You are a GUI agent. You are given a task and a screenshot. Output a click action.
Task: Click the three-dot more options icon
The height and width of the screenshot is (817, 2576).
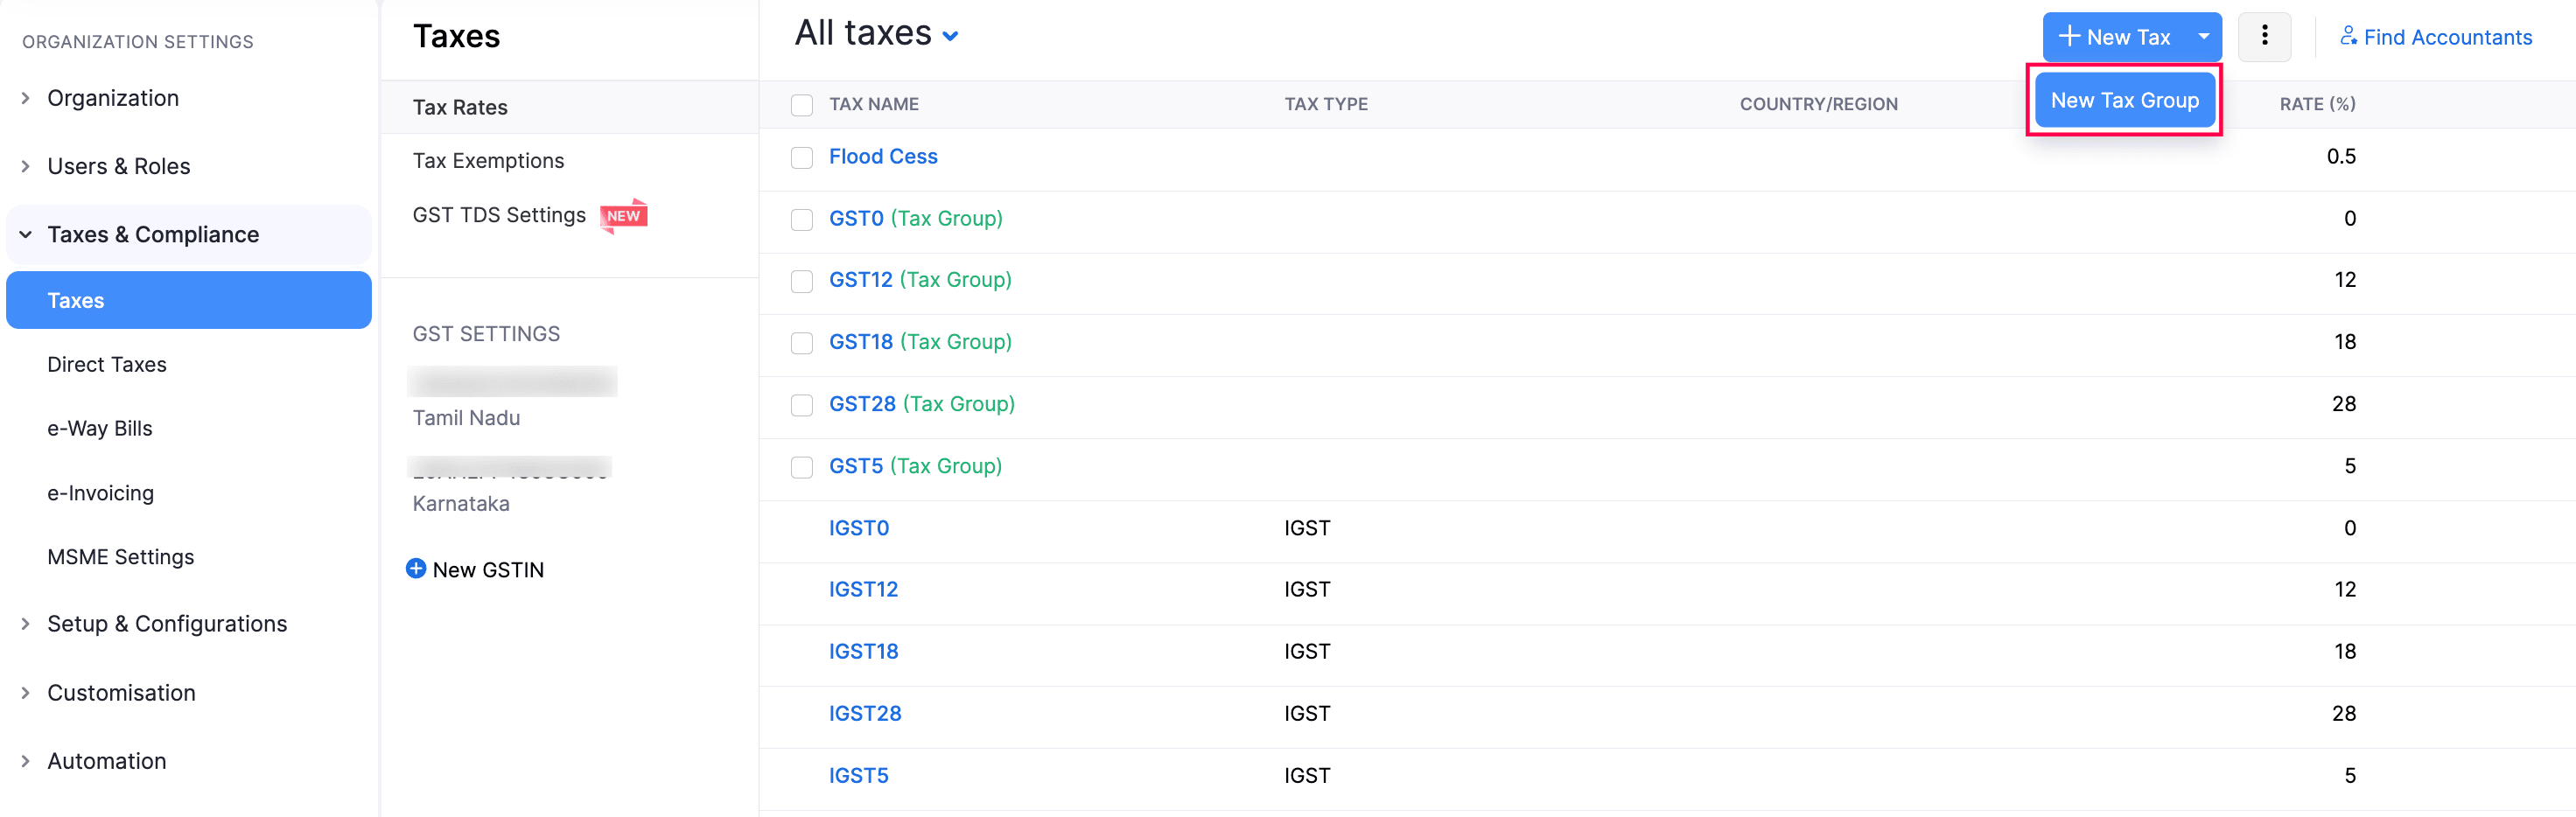point(2264,37)
